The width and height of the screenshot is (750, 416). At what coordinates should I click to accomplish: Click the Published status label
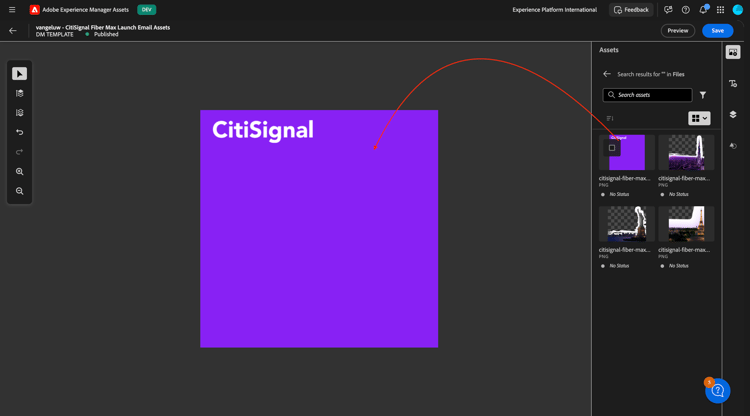point(106,34)
